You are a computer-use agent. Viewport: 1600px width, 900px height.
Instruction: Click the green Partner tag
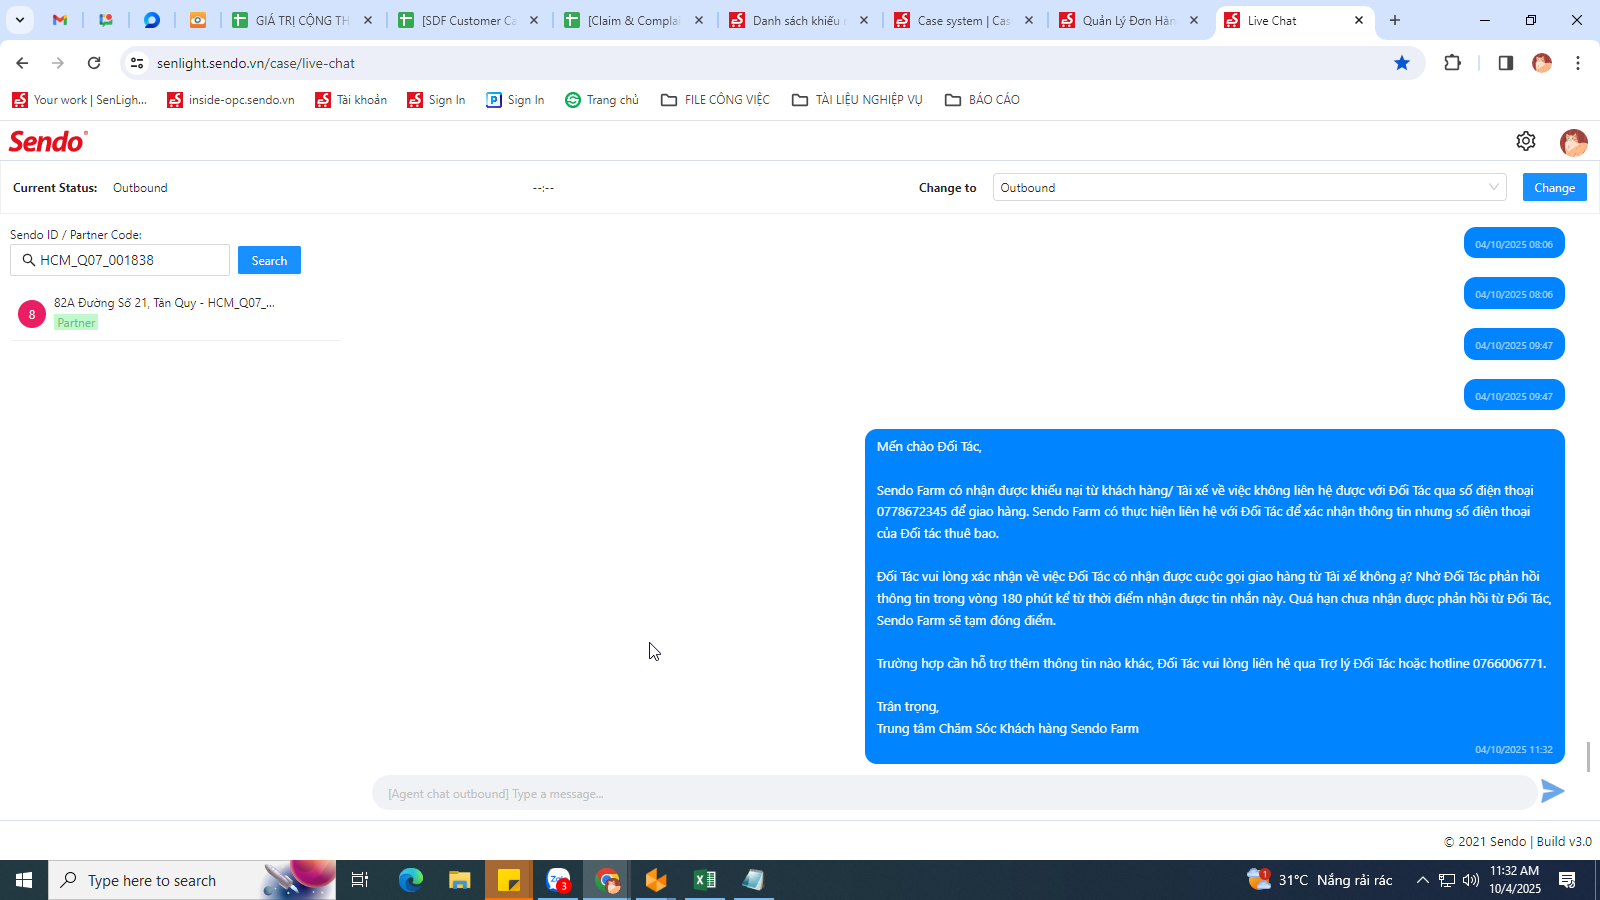(x=76, y=323)
